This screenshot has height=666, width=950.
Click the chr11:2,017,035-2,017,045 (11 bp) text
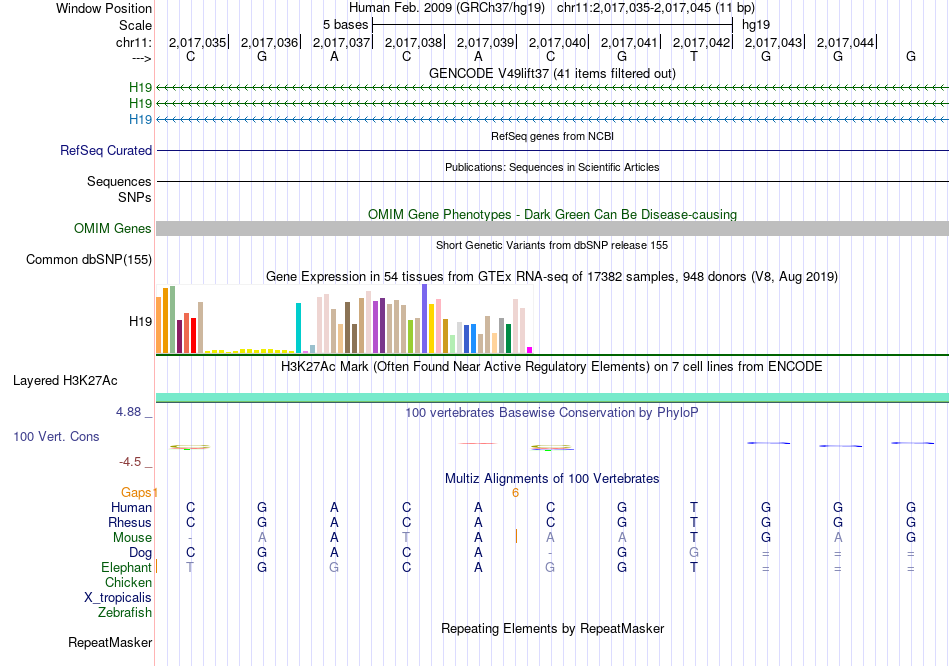[656, 8]
